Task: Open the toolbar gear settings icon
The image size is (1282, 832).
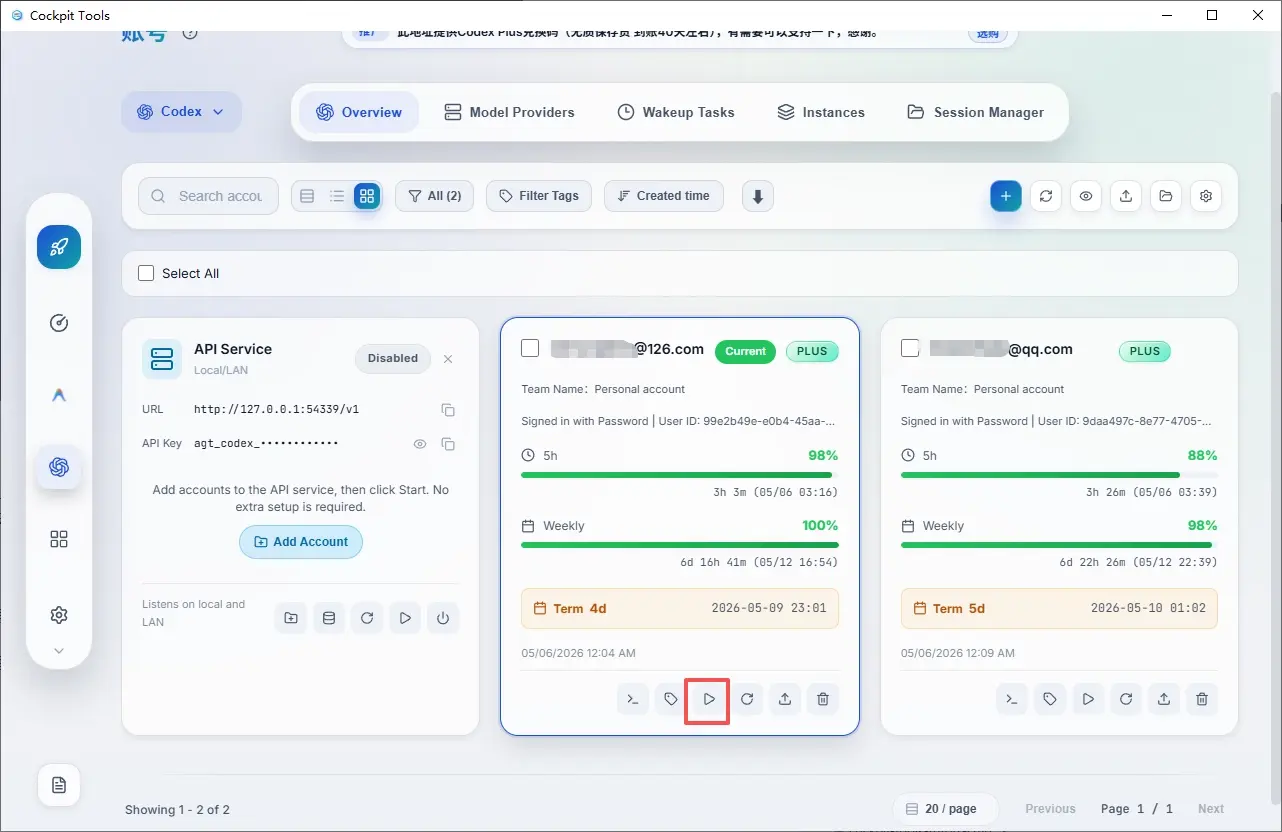Action: [1206, 196]
